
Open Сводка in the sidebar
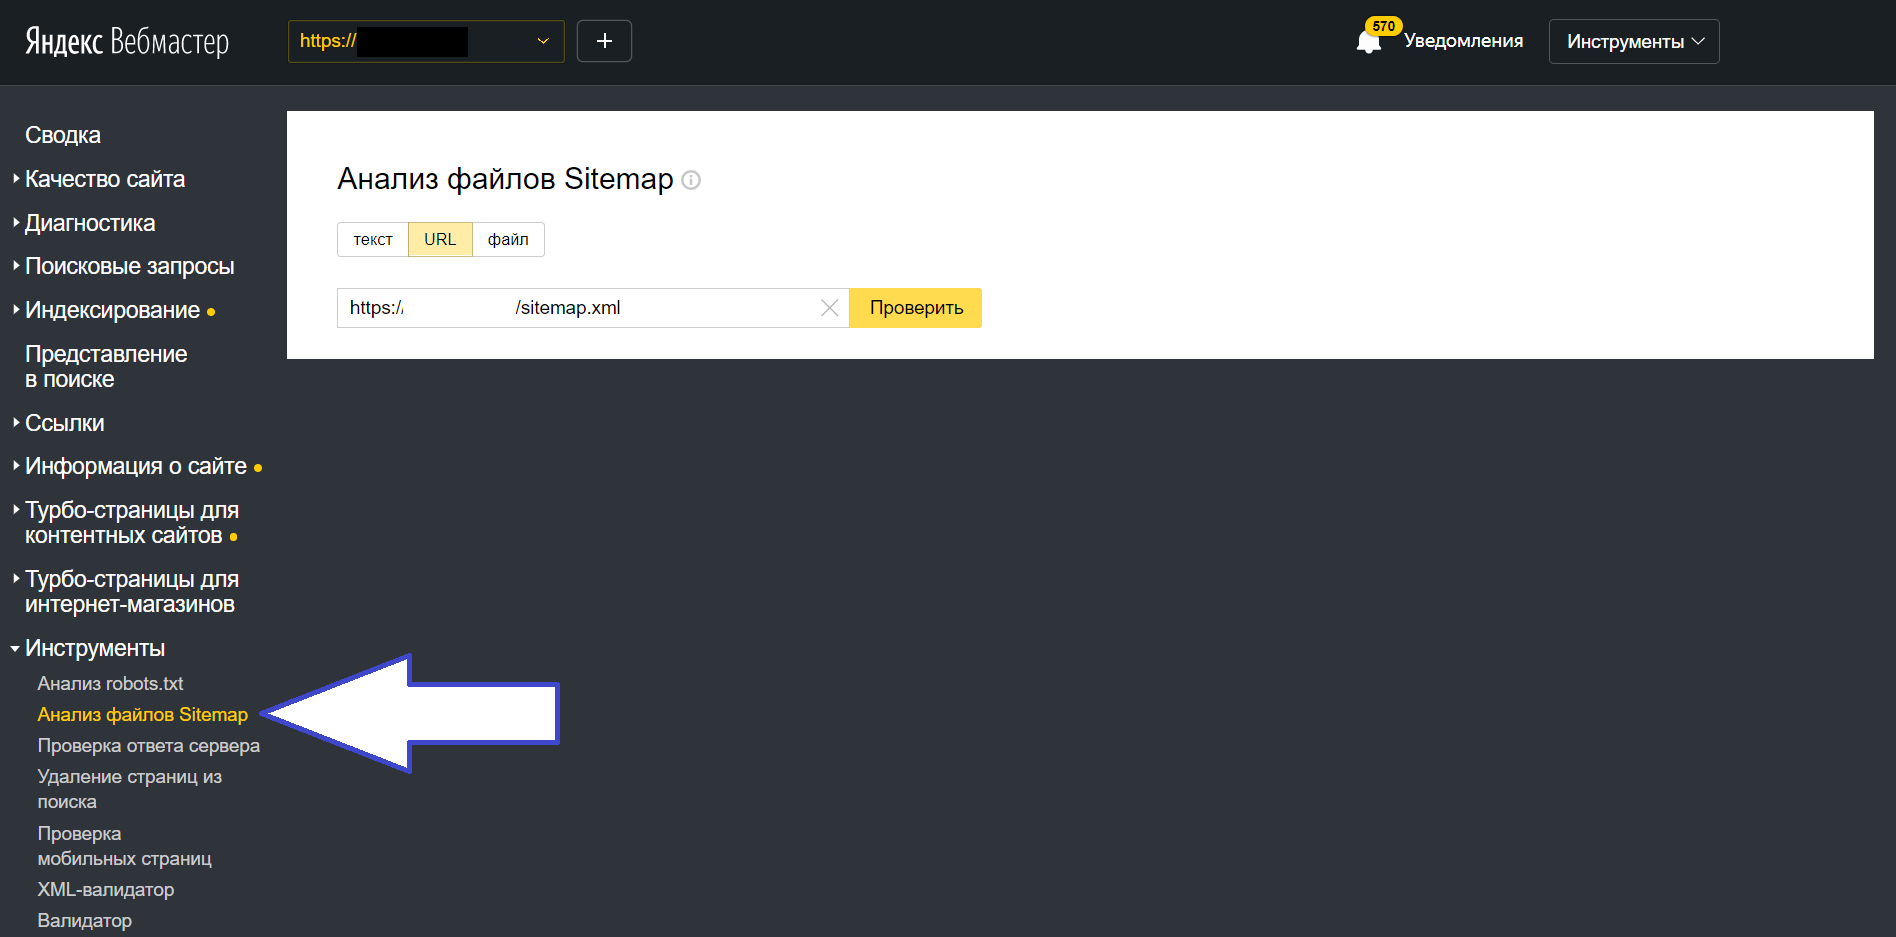(63, 135)
